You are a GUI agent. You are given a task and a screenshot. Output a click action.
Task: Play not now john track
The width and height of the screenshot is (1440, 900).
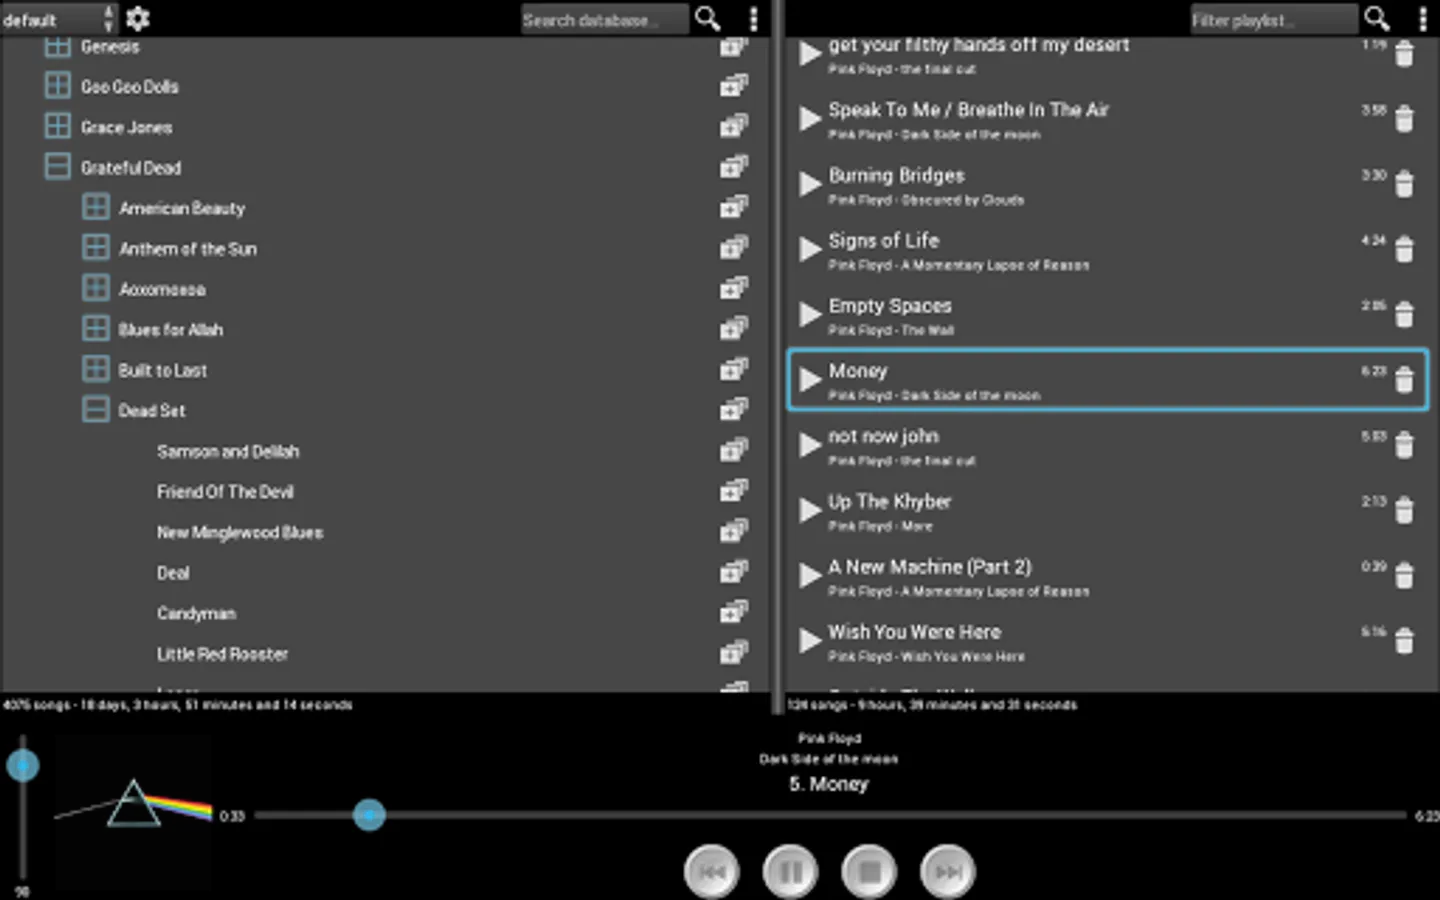tap(810, 445)
